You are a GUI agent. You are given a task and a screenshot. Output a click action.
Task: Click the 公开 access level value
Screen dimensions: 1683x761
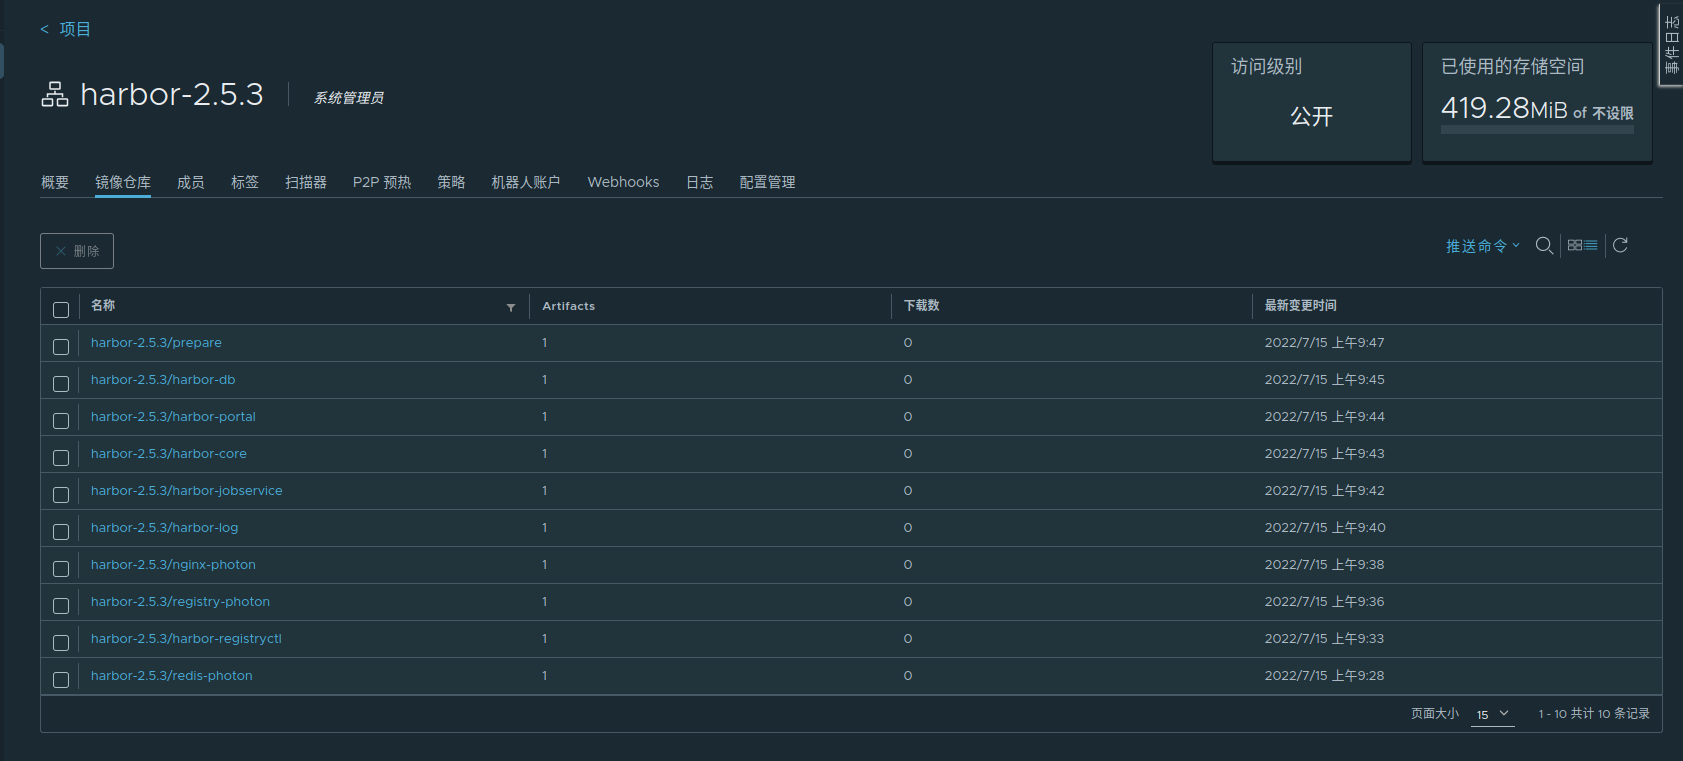1312,116
